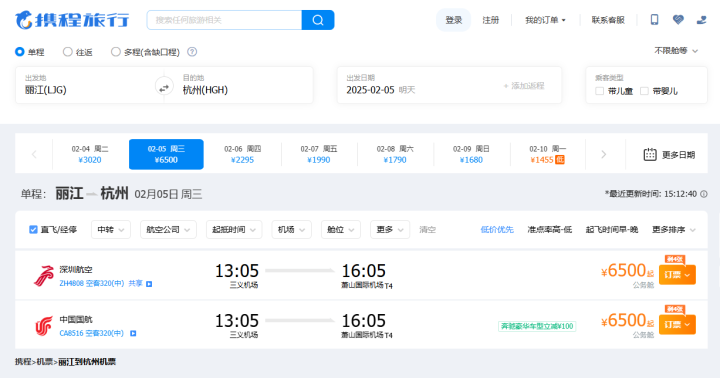The image size is (720, 378).
Task: Open the 机场 filter dropdown
Action: tap(292, 230)
